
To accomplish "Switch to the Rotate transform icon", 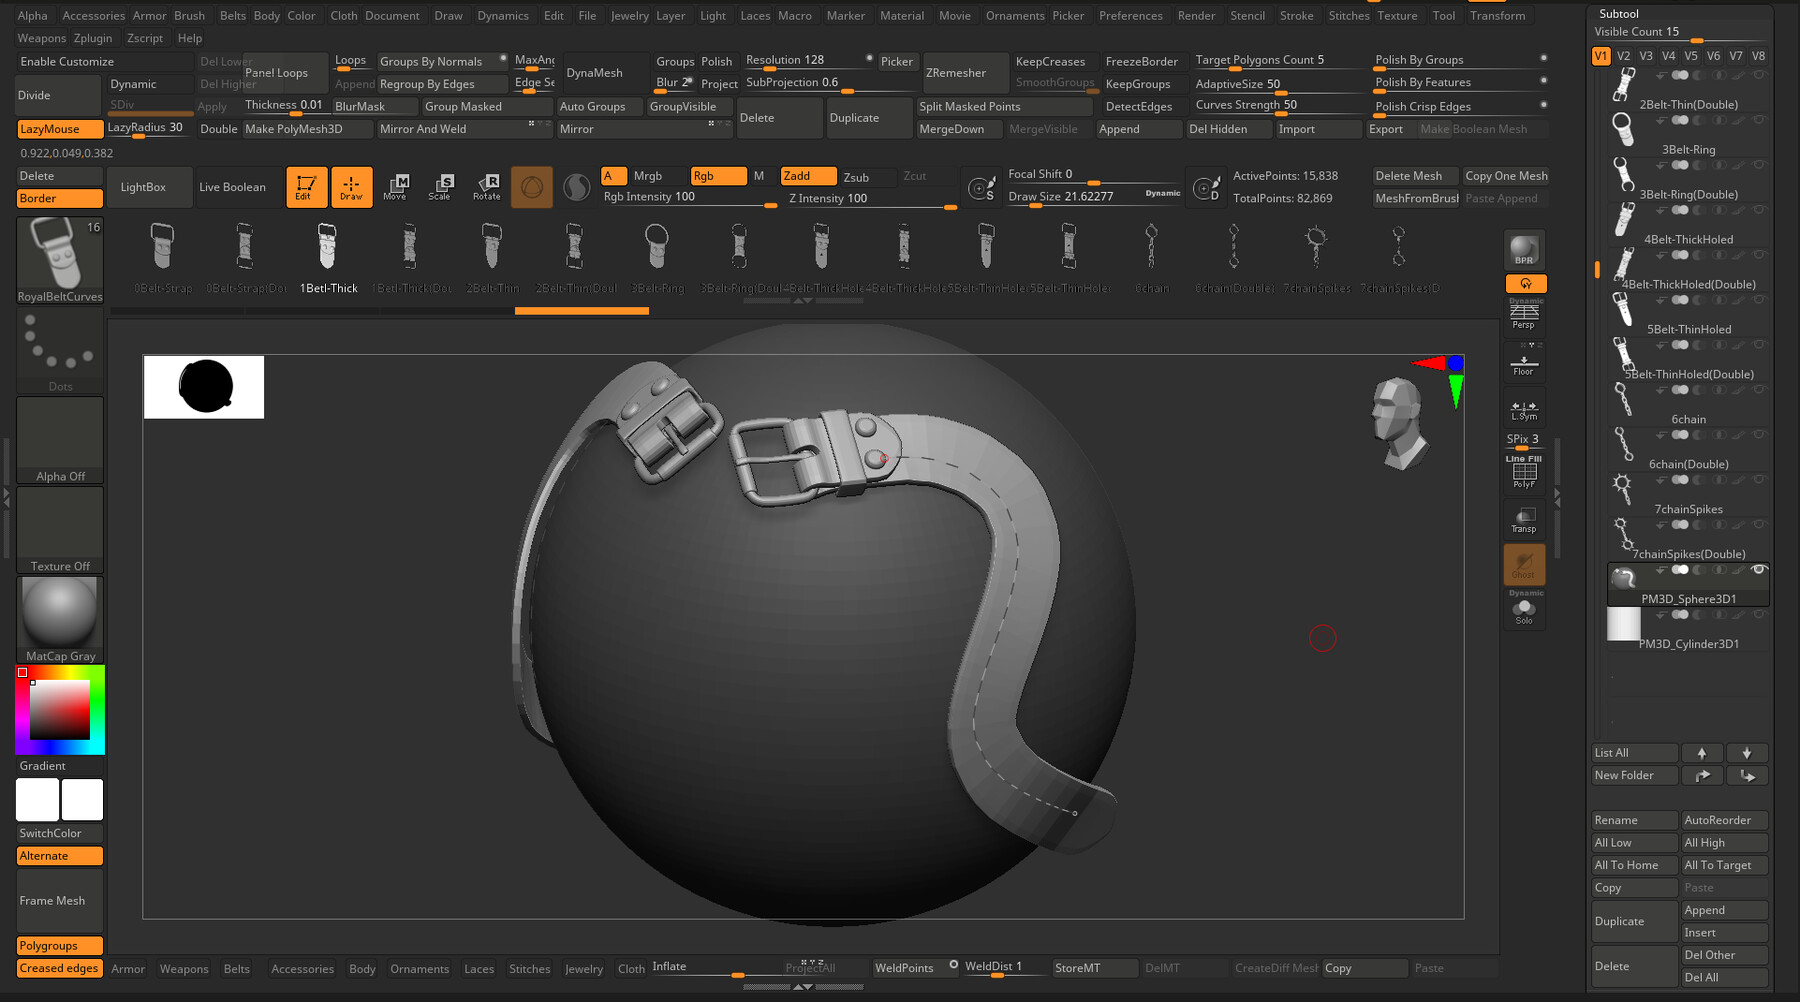I will tap(486, 187).
